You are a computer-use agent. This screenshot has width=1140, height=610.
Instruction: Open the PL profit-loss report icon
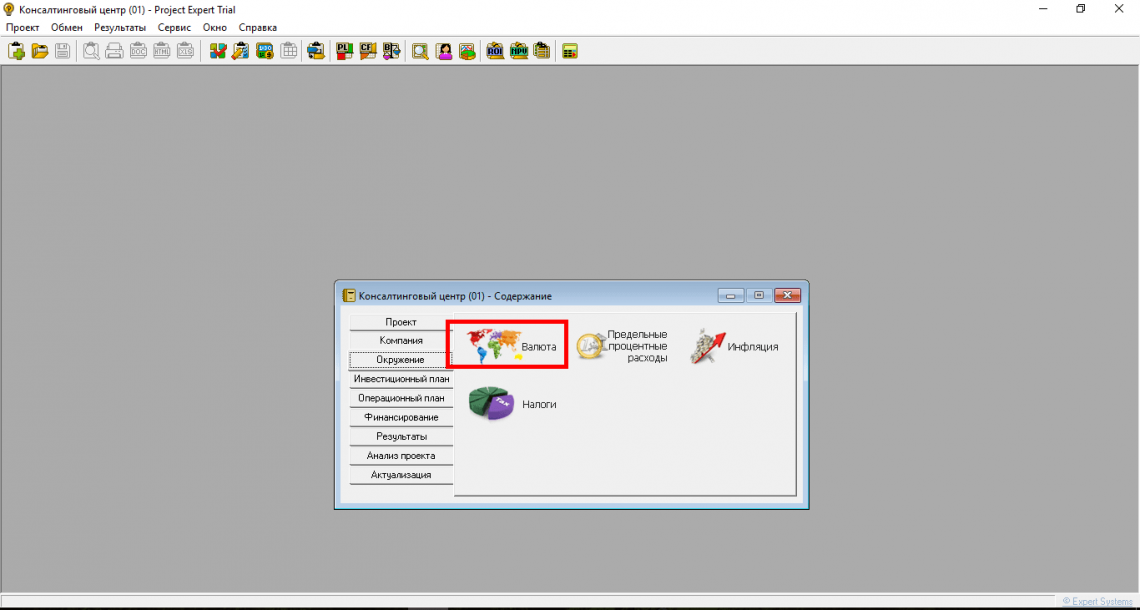pyautogui.click(x=344, y=51)
